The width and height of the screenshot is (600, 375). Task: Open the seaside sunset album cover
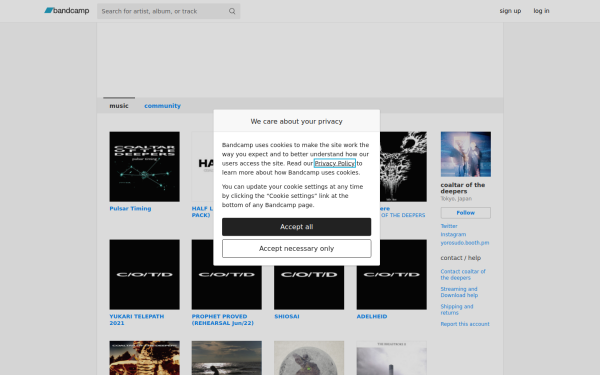coord(227,358)
